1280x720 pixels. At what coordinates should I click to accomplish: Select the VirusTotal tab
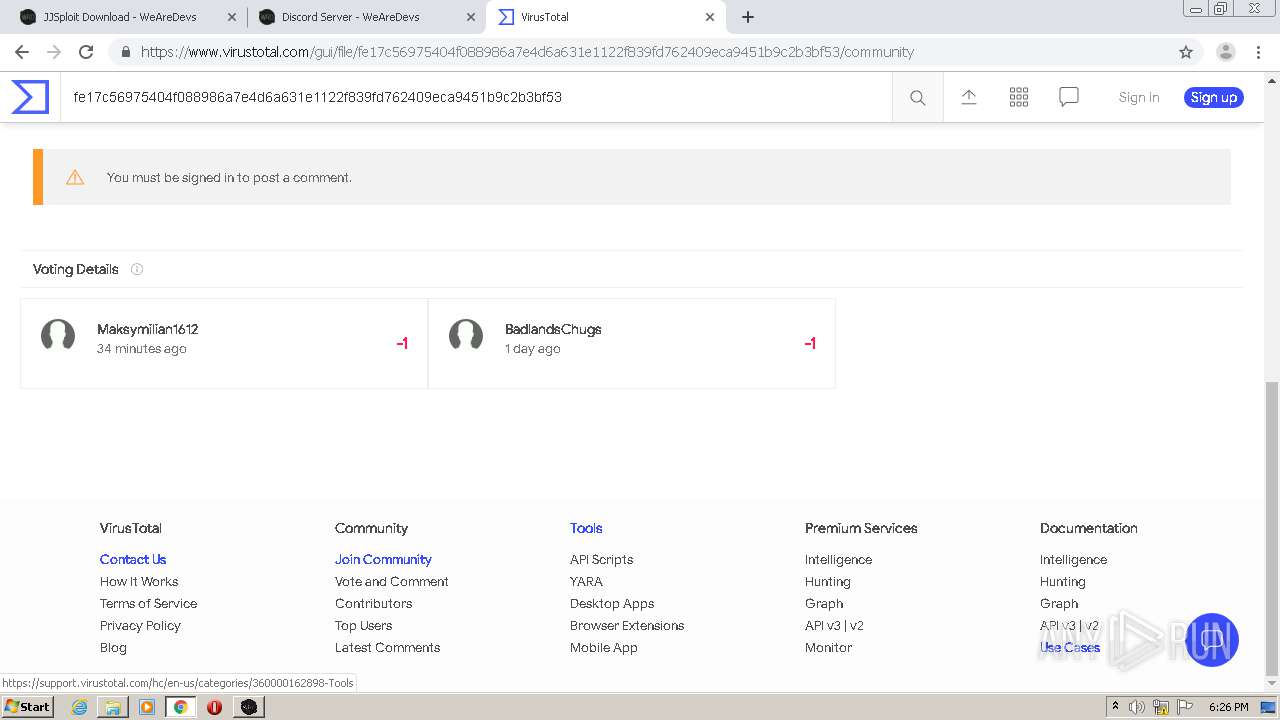tap(604, 17)
